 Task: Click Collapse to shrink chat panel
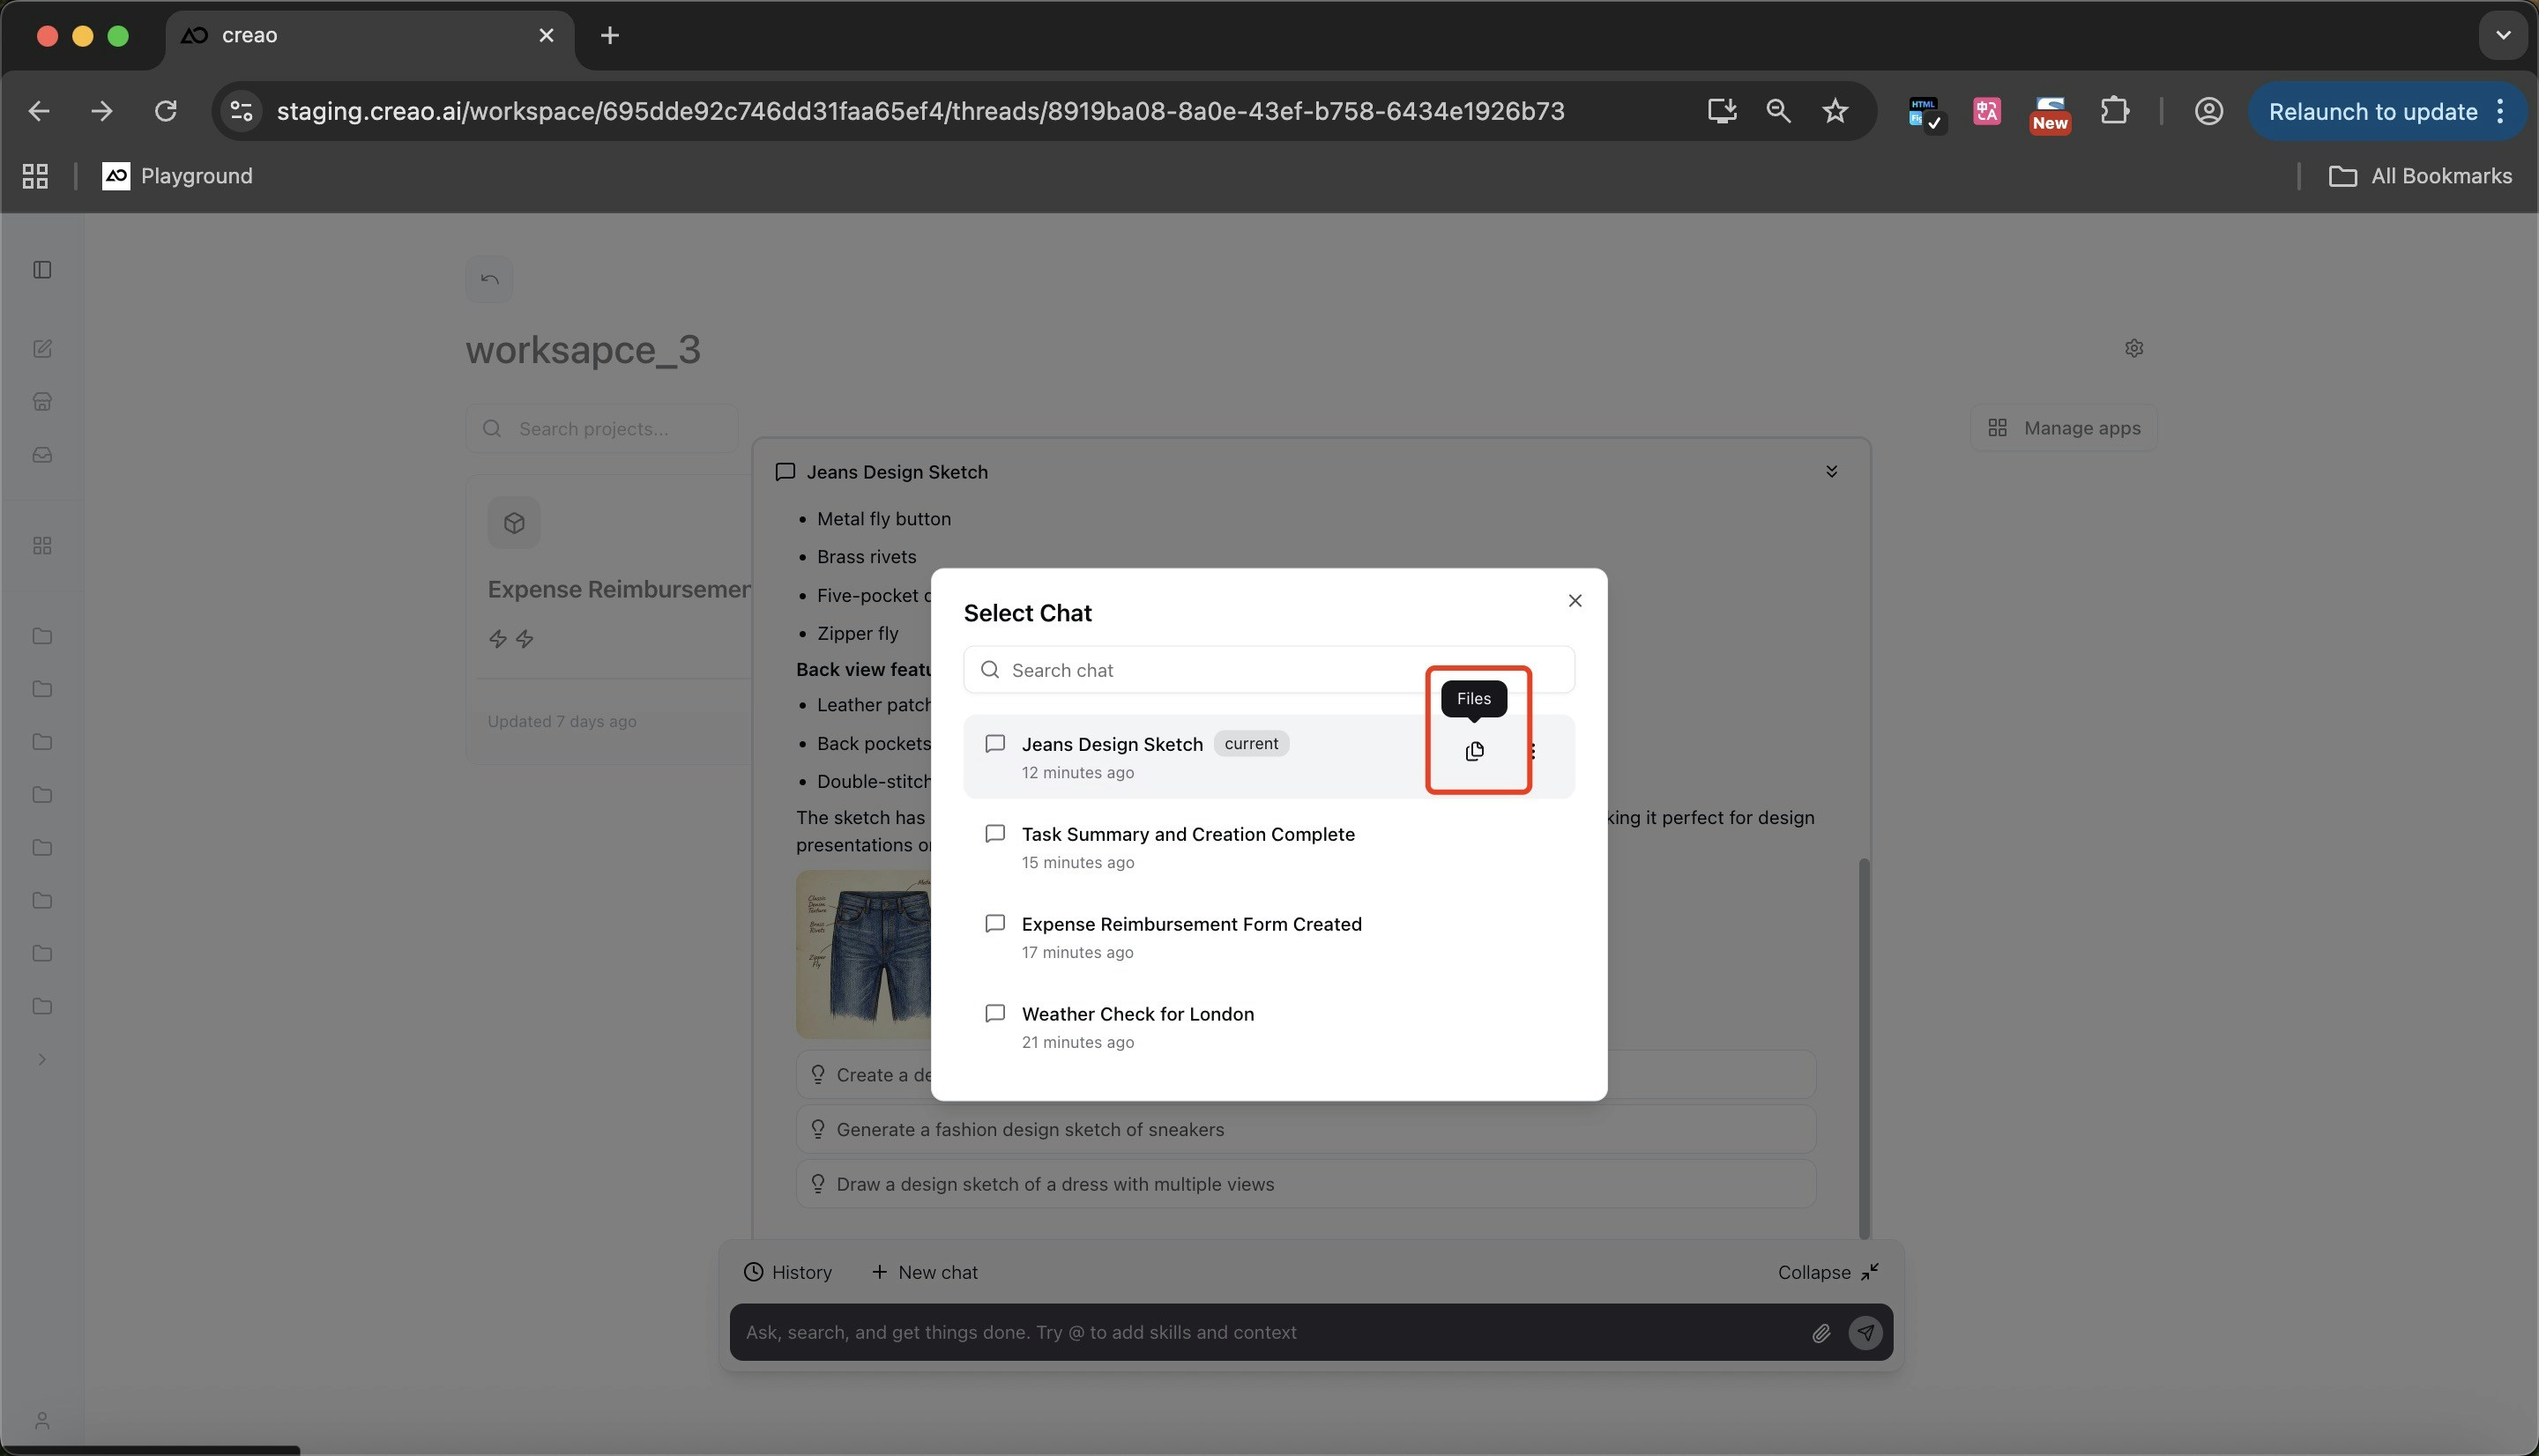[x=1828, y=1272]
